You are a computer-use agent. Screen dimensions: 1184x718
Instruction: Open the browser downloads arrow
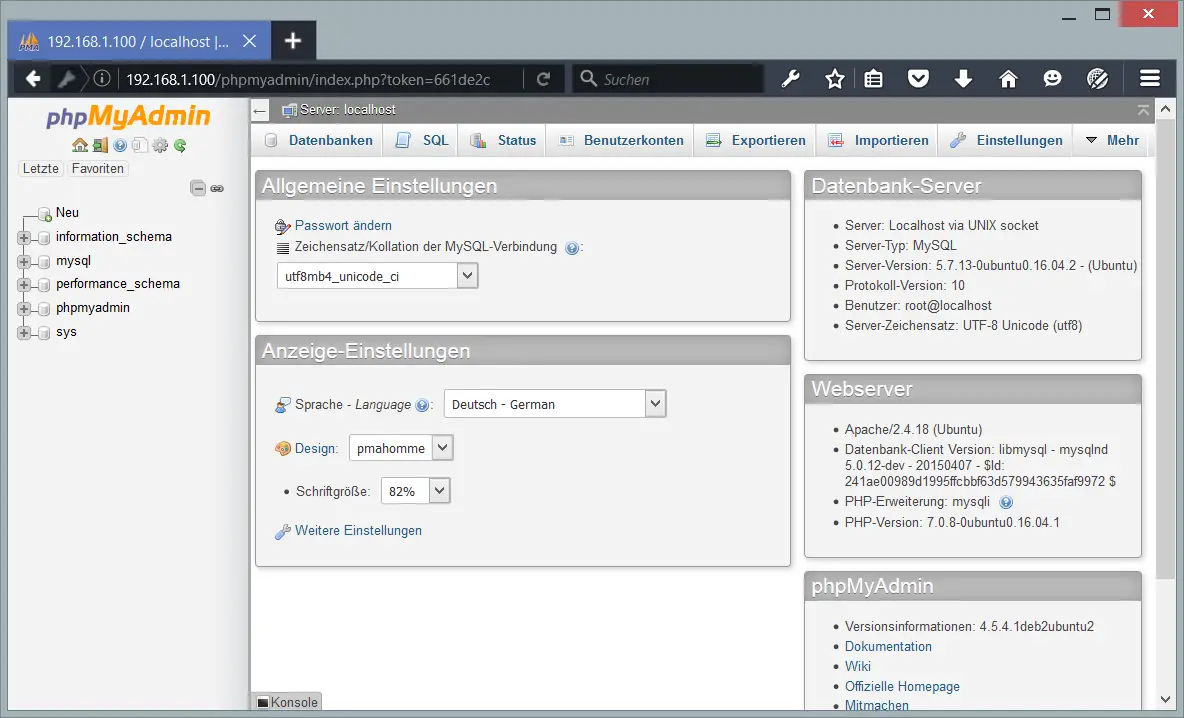coord(963,79)
